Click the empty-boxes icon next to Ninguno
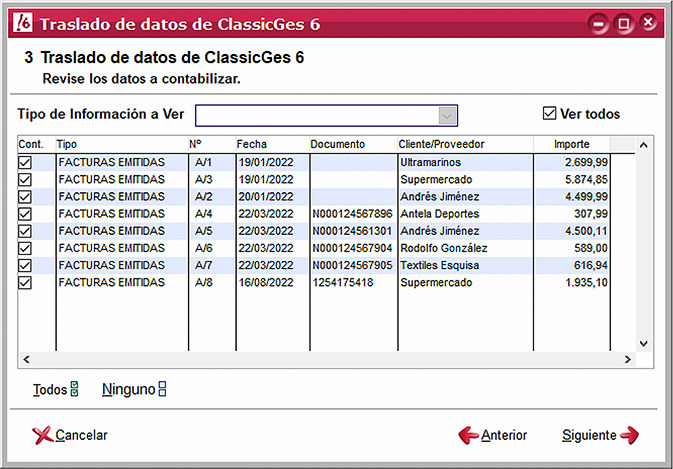Screen dimensions: 673x469 (162, 389)
